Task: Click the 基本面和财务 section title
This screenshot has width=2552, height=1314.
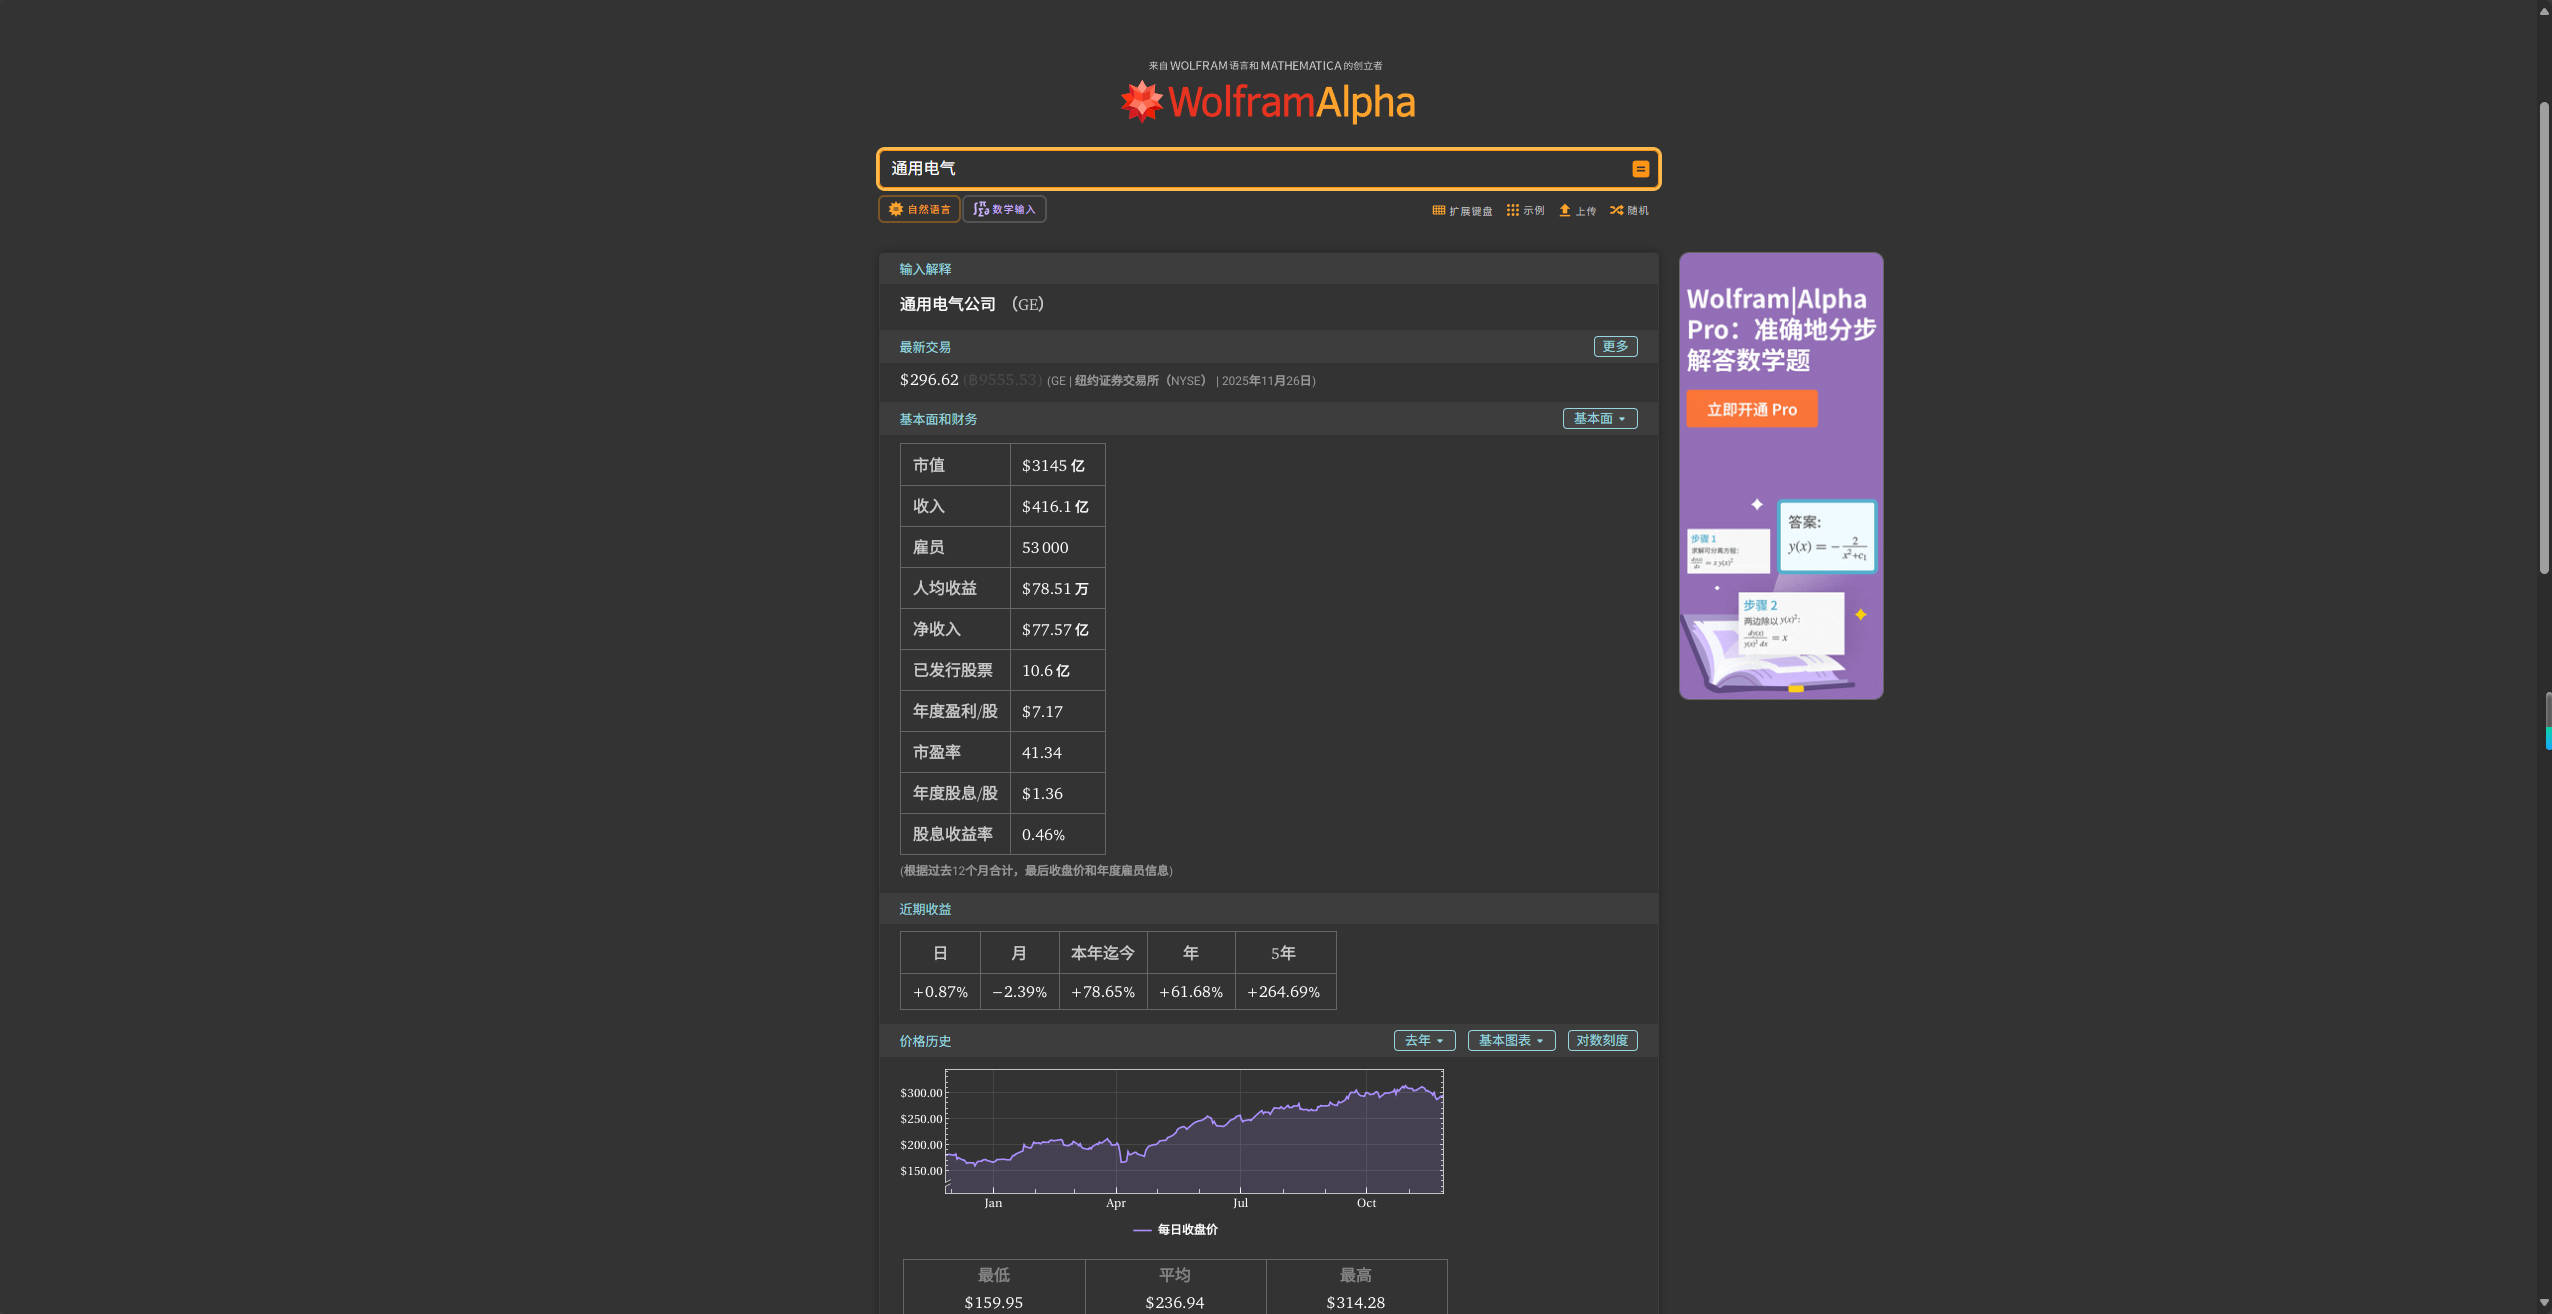Action: click(x=937, y=419)
